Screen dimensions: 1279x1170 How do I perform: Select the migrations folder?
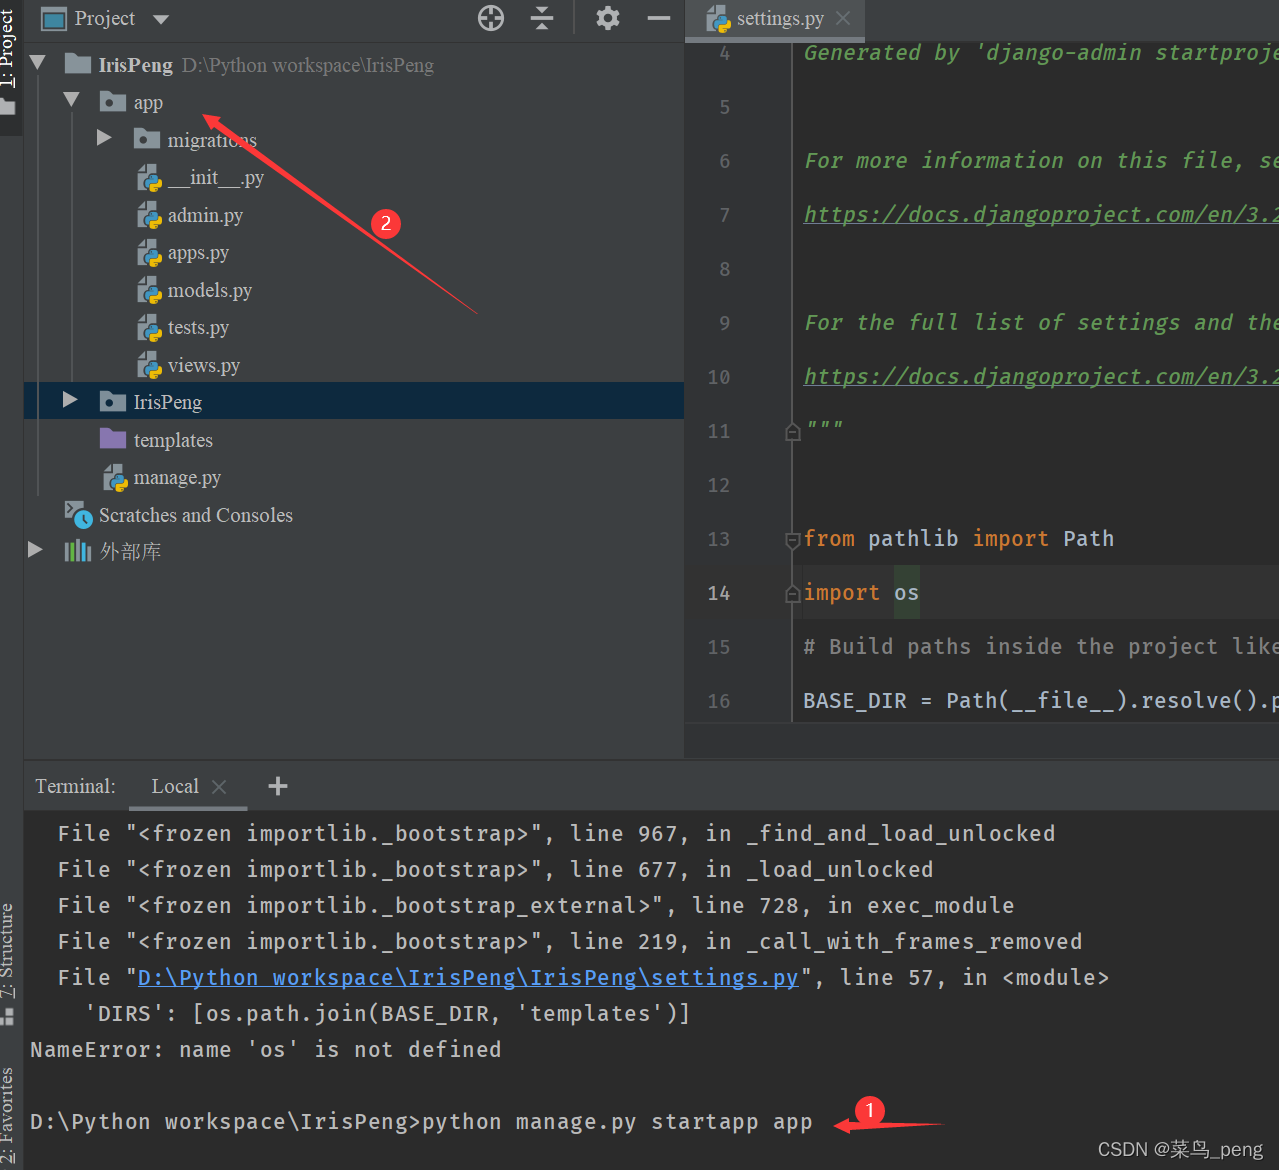(212, 140)
